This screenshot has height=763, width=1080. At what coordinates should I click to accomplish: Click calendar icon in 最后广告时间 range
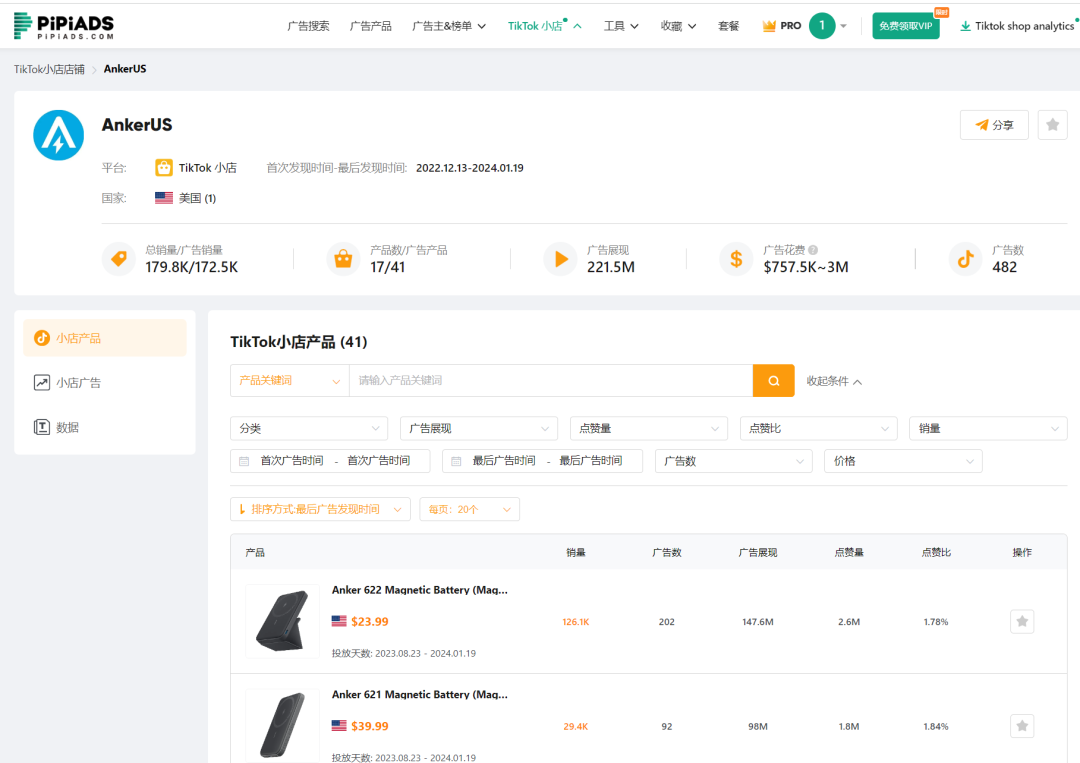click(x=456, y=461)
